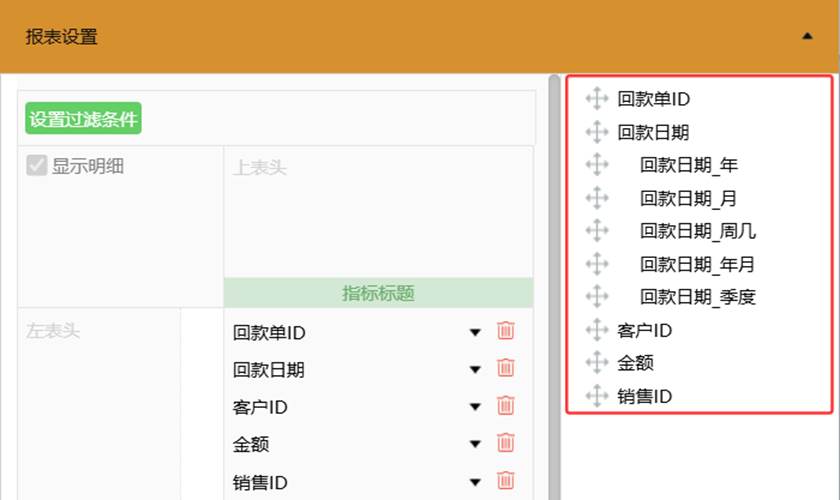Toggle the 显示明细 checkbox
The image size is (840, 500).
36,166
